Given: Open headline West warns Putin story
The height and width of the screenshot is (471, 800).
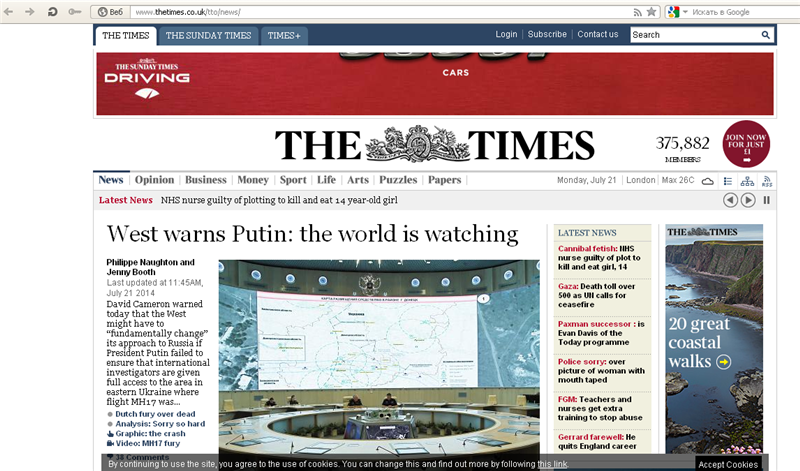Looking at the screenshot, I should click(312, 234).
